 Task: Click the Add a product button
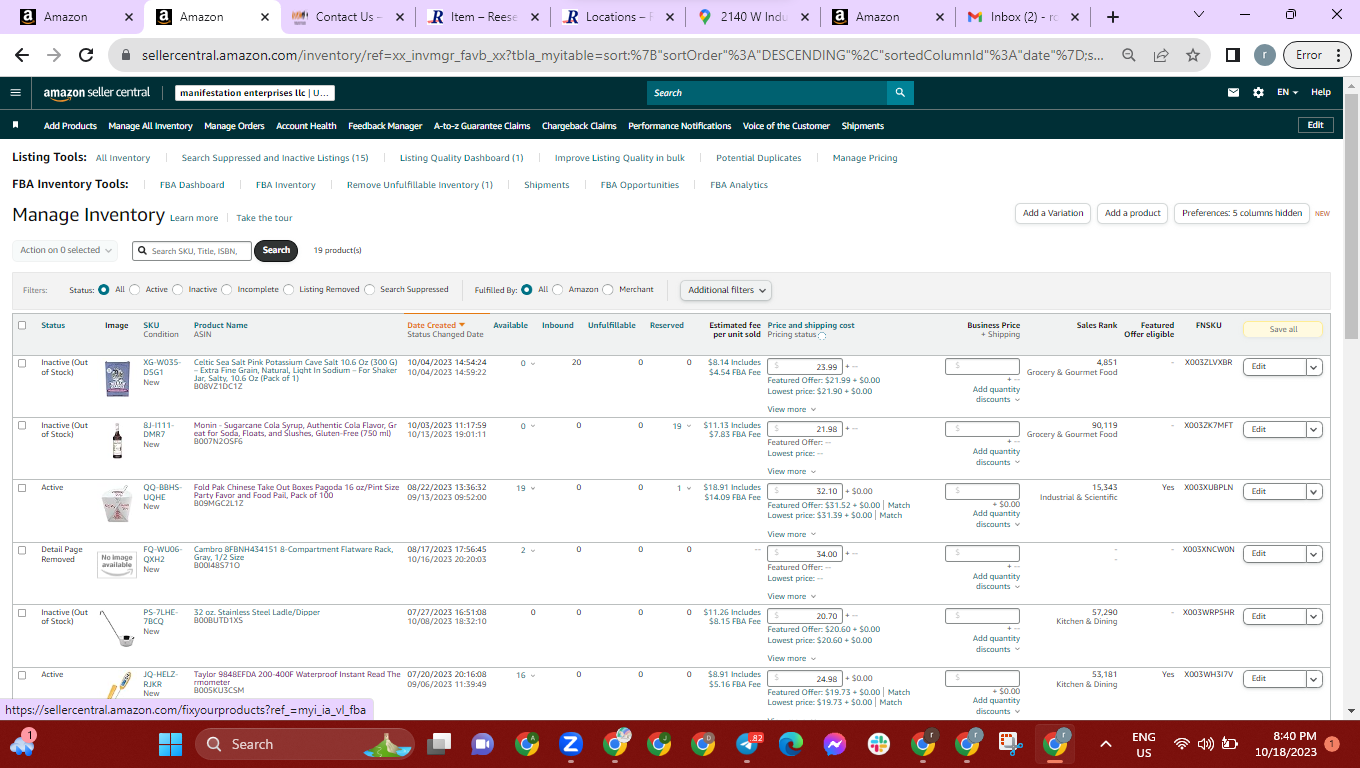point(1133,213)
